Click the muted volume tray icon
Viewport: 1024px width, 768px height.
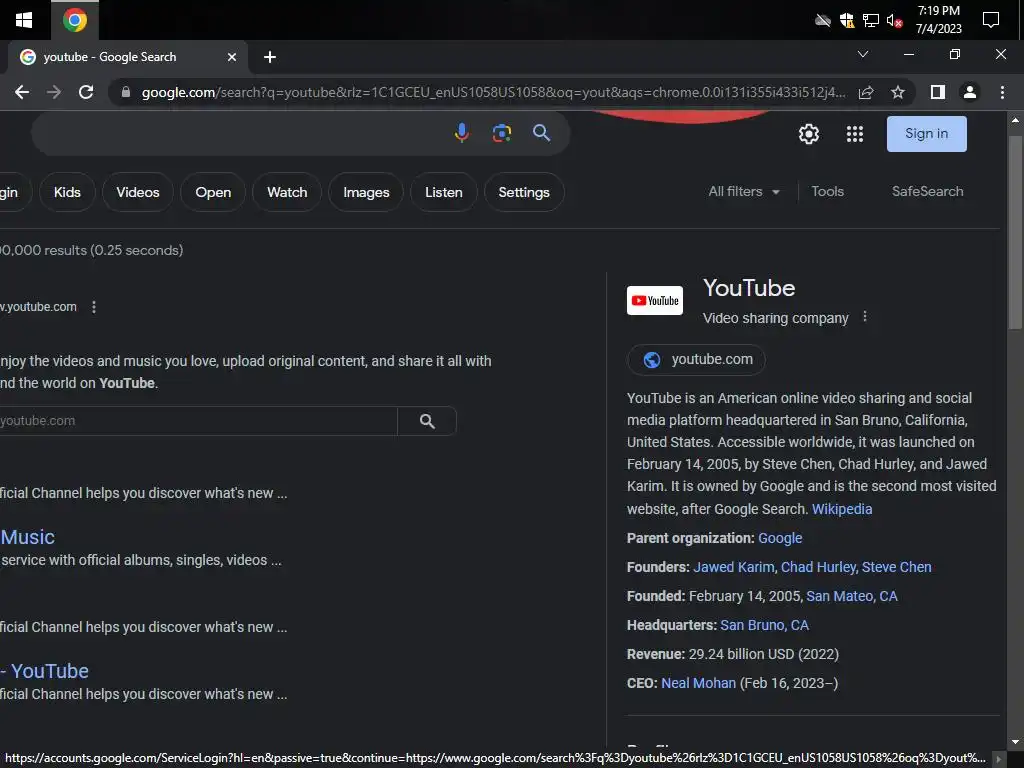click(894, 21)
